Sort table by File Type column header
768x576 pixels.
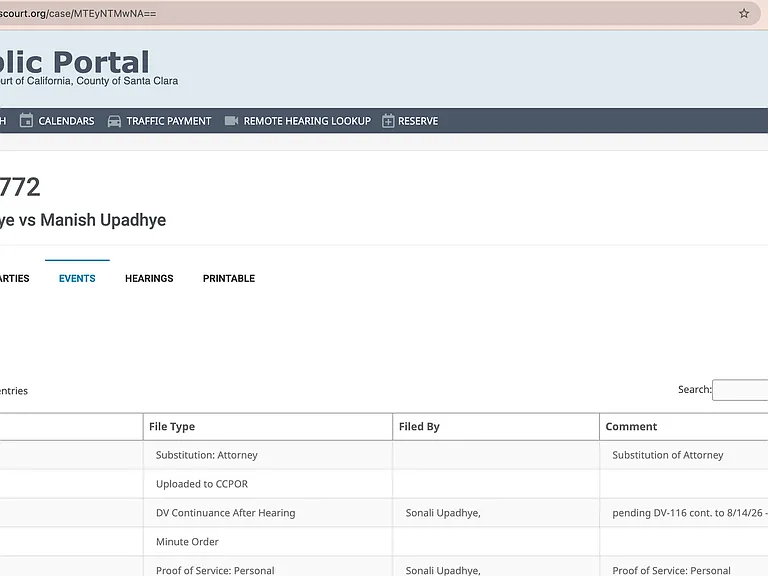pos(267,427)
